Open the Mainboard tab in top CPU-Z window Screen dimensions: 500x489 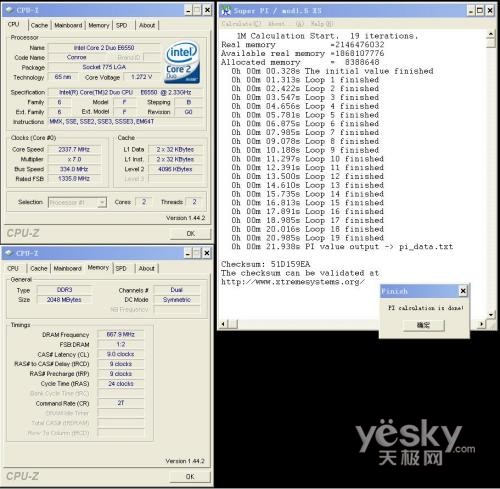[x=68, y=25]
